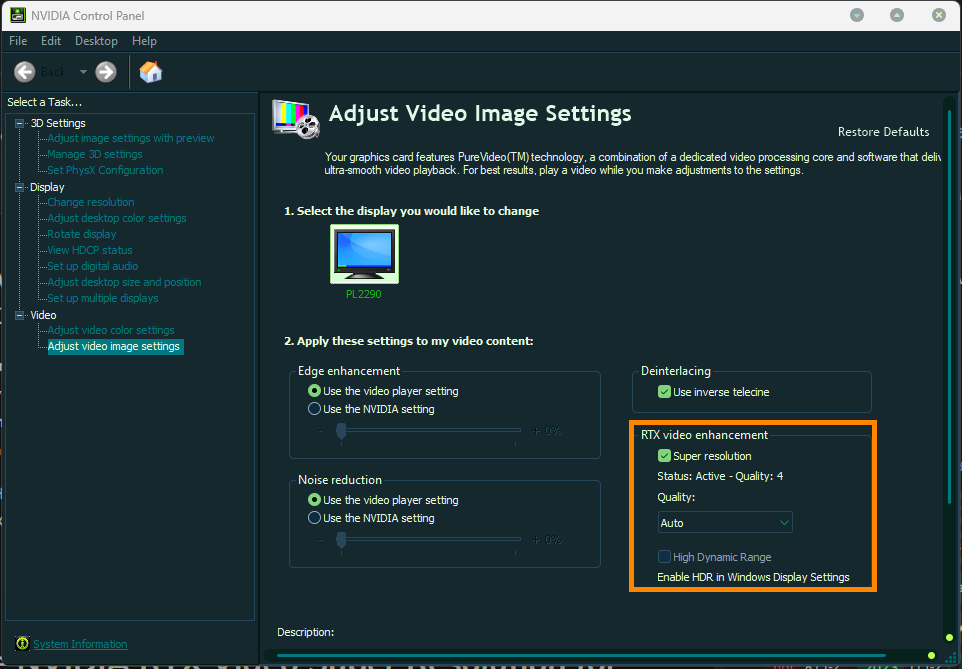The height and width of the screenshot is (669, 962).
Task: Open Rotate display task
Action: 82,234
